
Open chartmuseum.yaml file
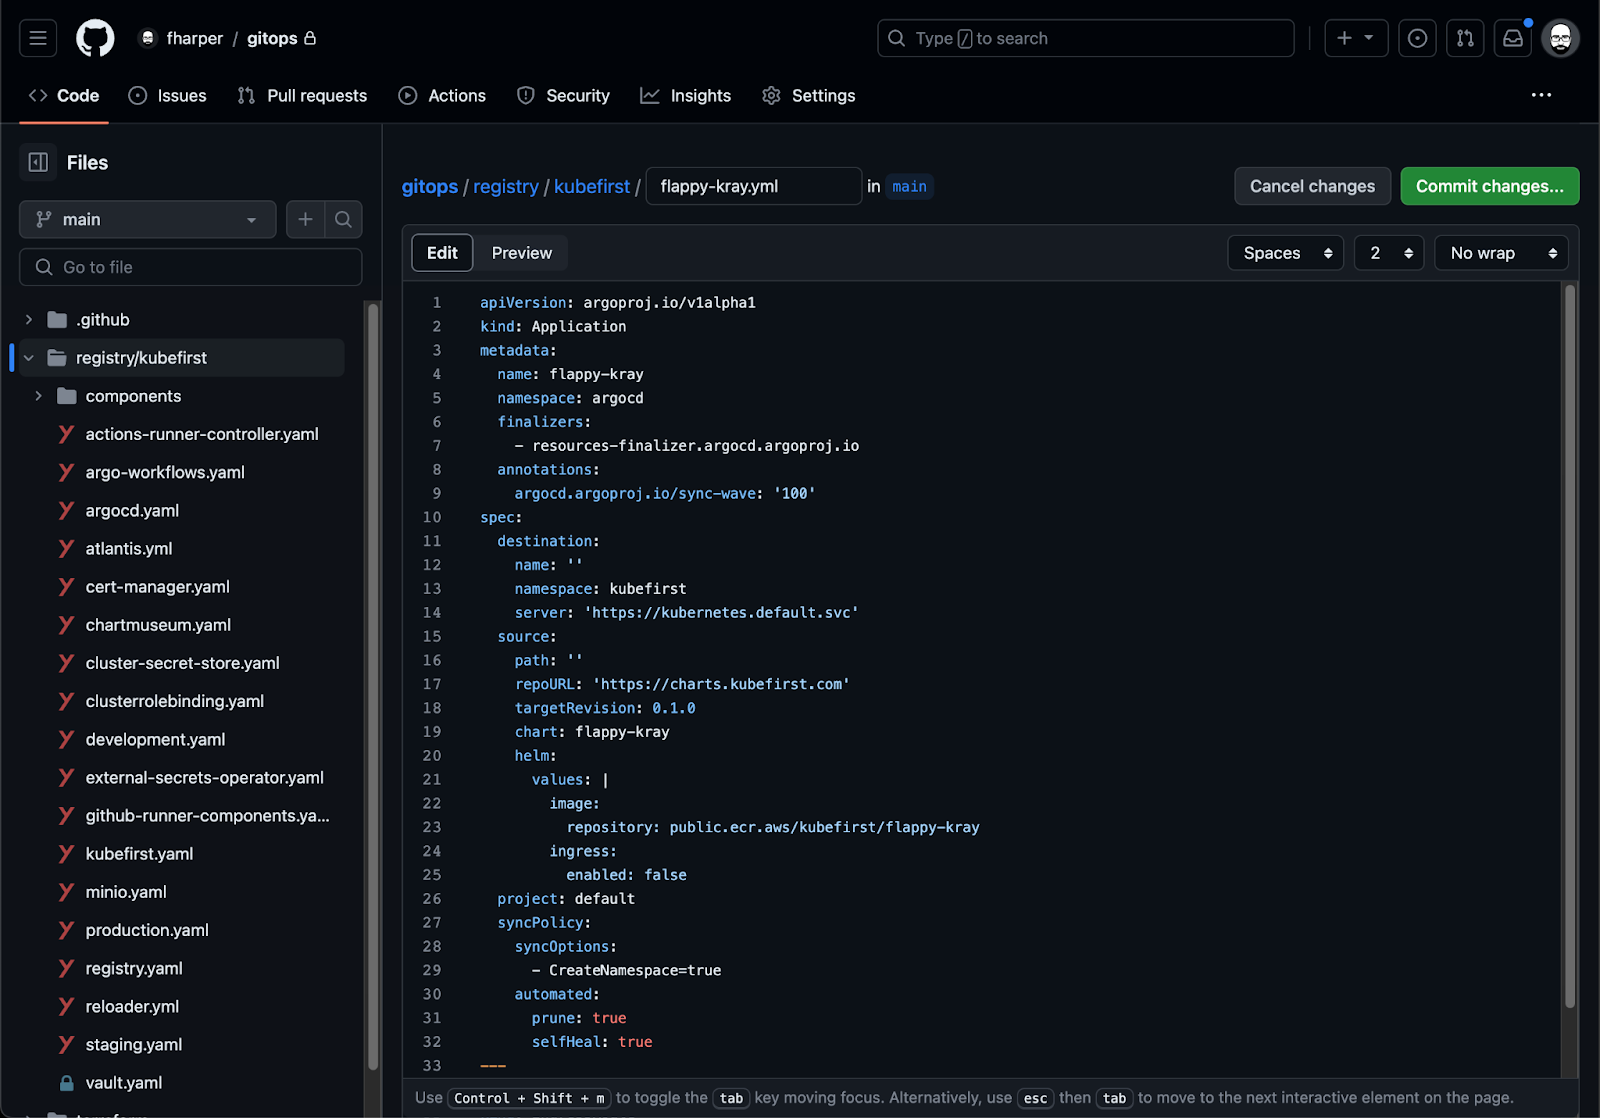point(158,625)
